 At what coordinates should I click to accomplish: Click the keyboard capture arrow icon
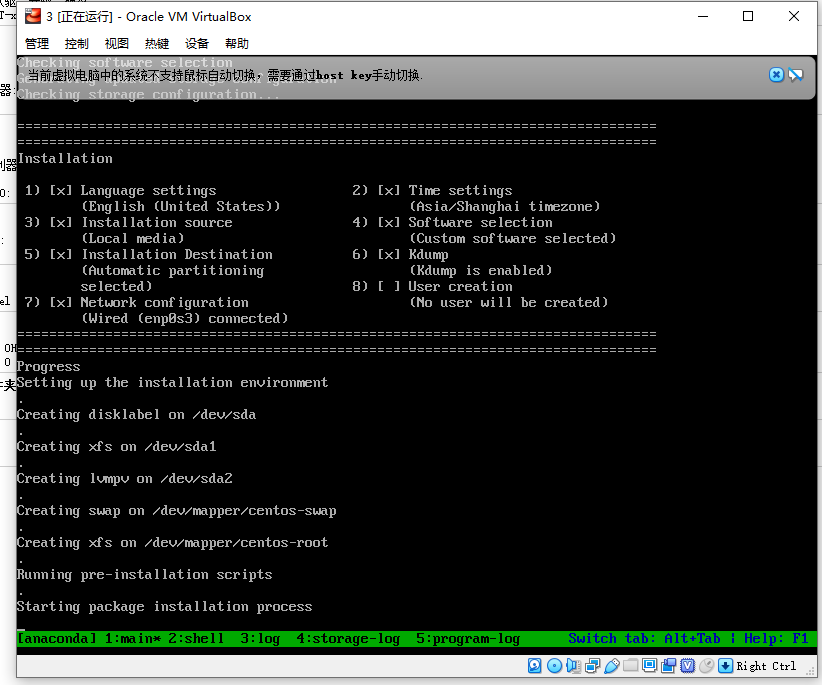(x=726, y=666)
